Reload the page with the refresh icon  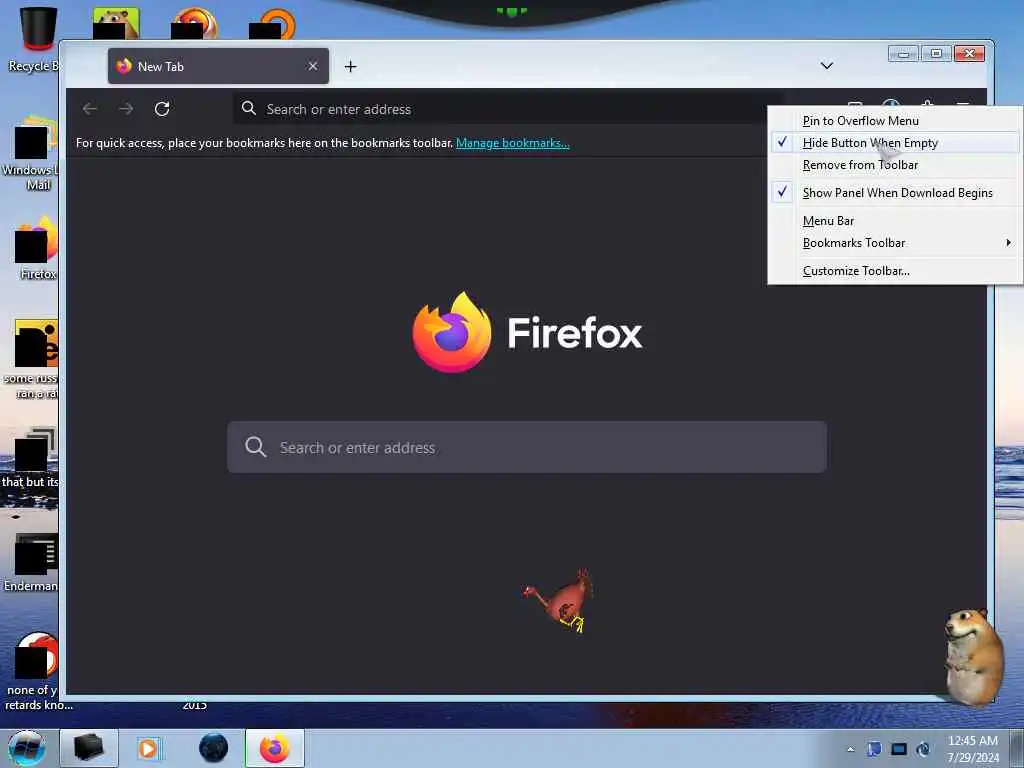pyautogui.click(x=162, y=109)
